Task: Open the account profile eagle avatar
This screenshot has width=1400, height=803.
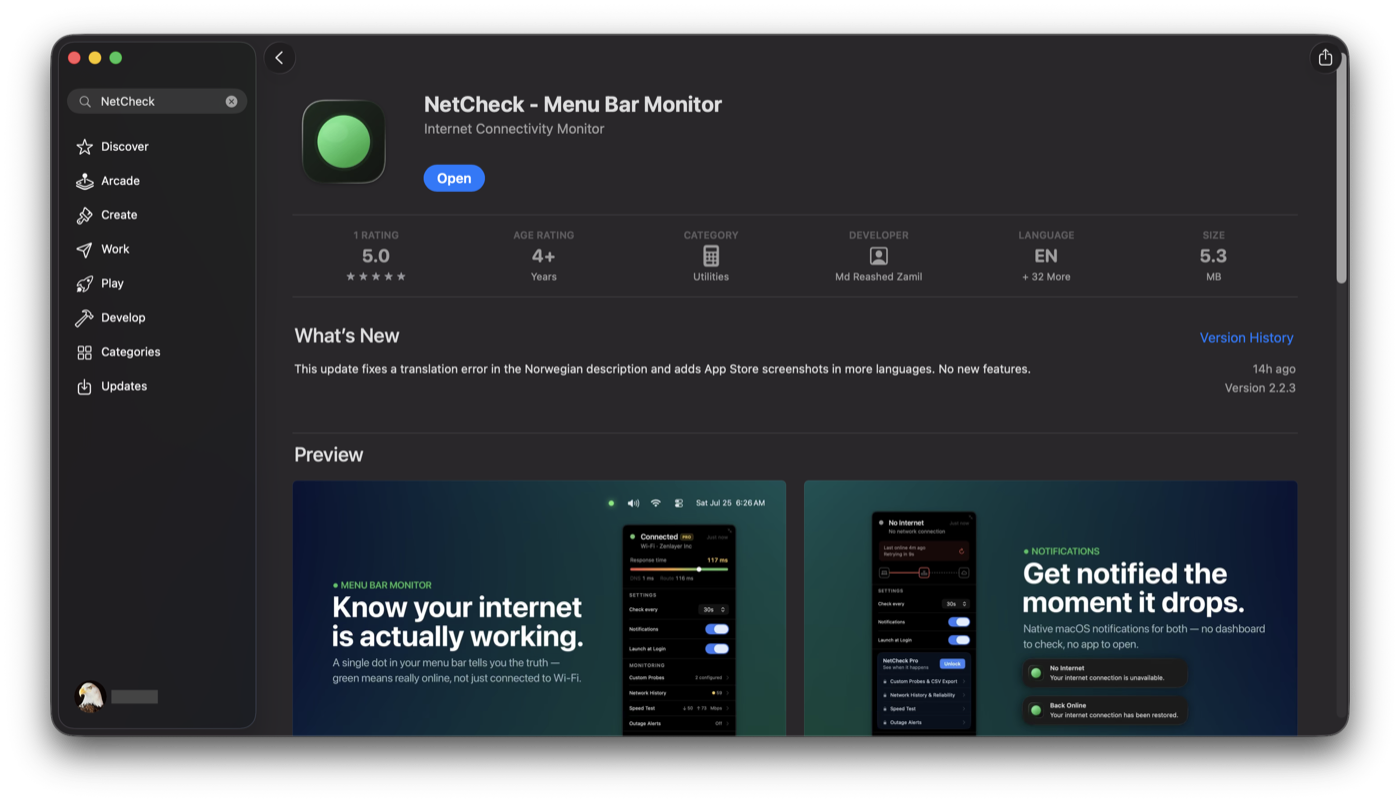Action: click(90, 696)
